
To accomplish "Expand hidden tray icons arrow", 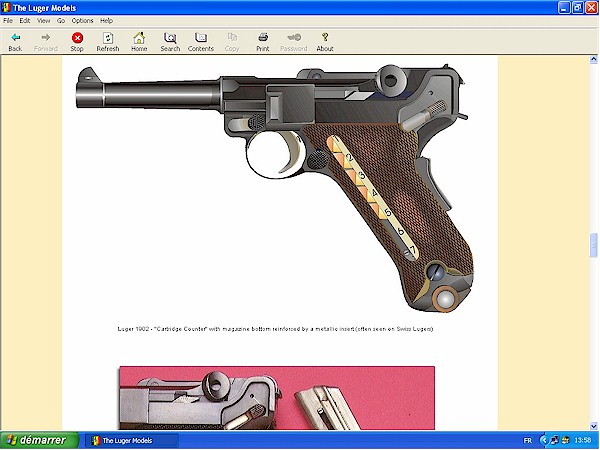I will click(x=543, y=440).
